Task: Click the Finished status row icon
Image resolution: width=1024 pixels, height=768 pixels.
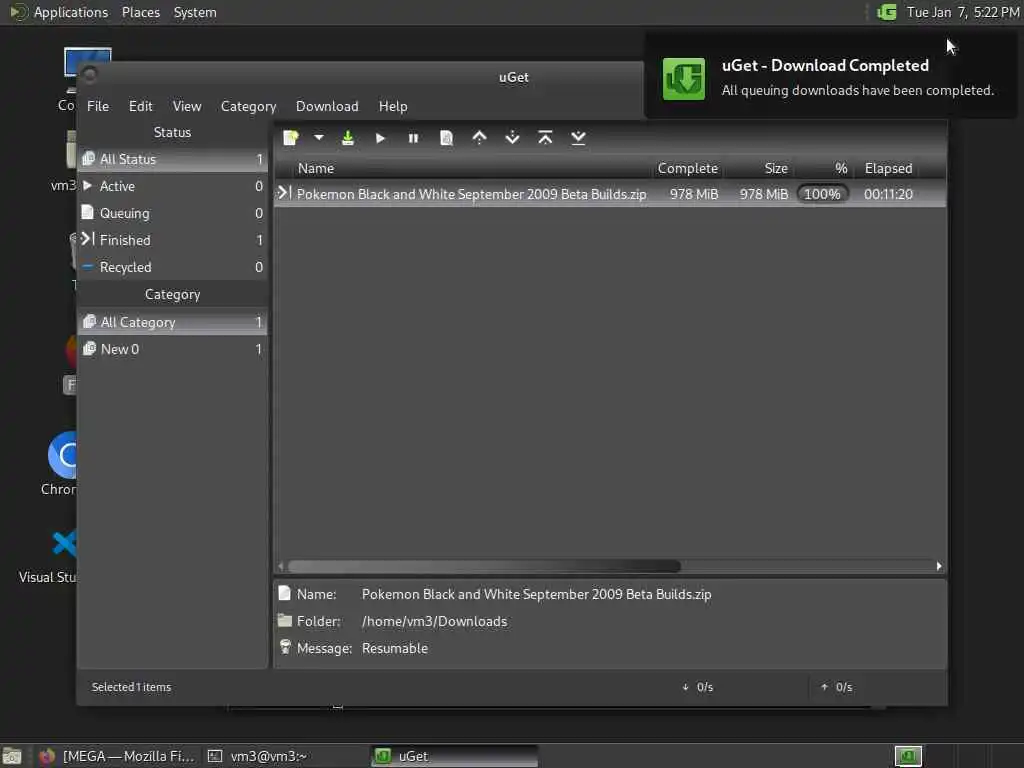Action: click(88, 239)
